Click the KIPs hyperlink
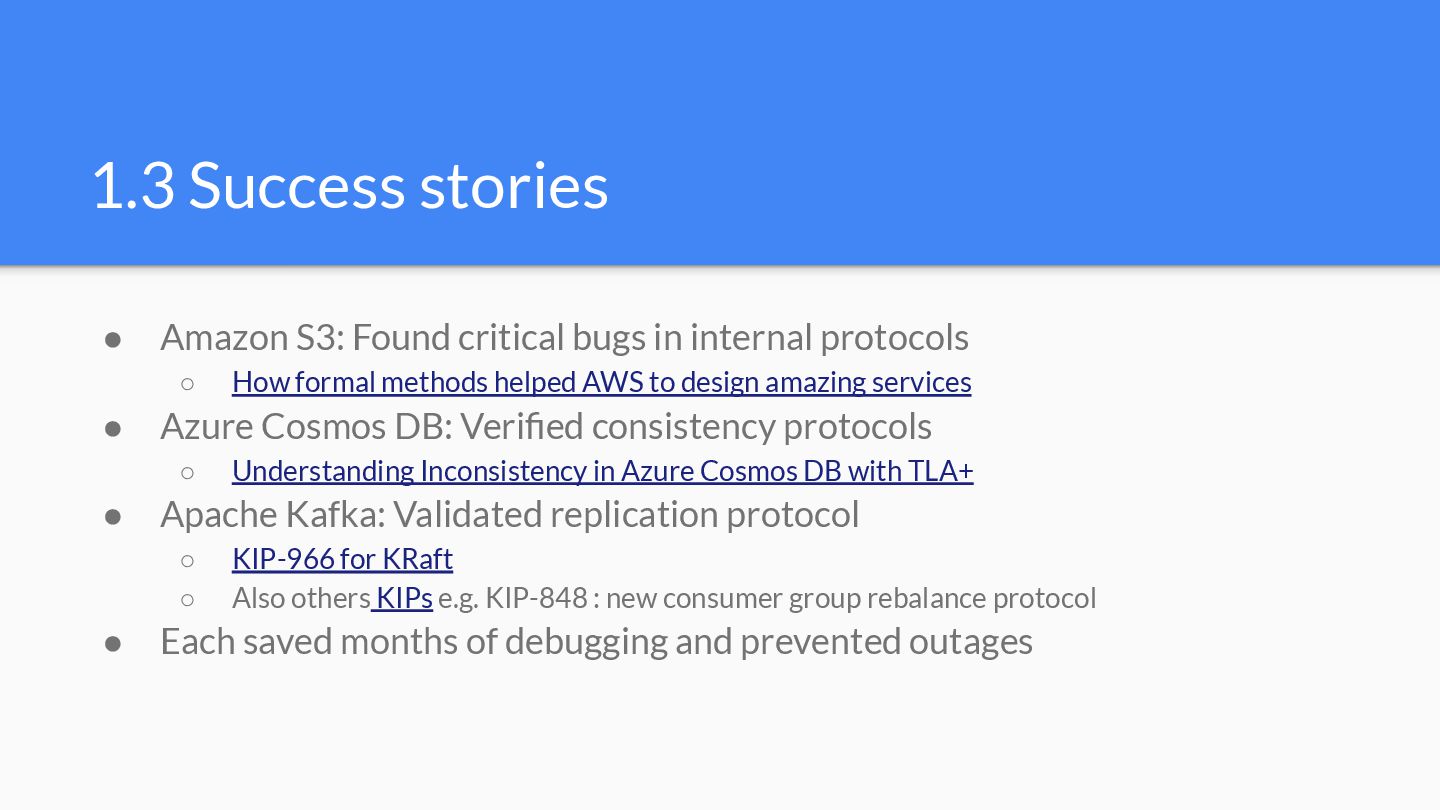This screenshot has height=810, width=1440. (x=404, y=598)
